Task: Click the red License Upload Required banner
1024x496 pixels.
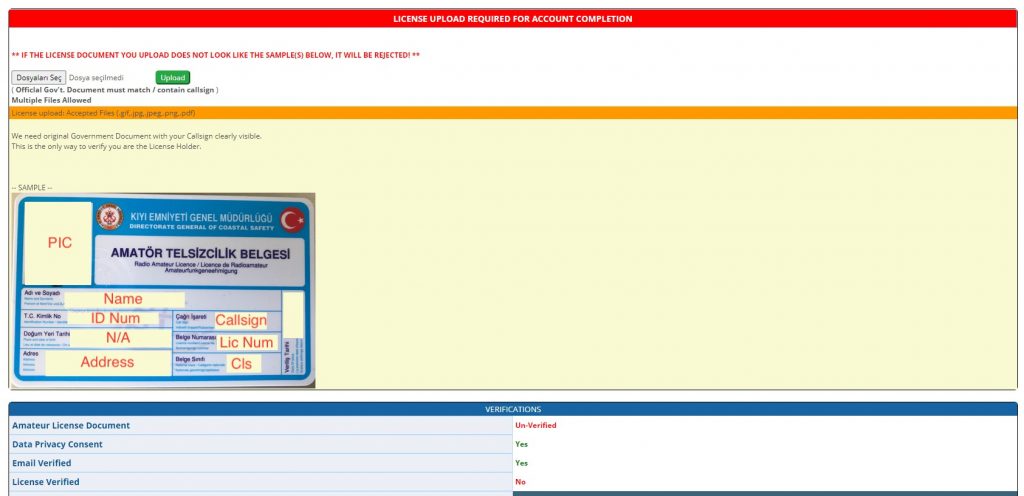Action: (512, 18)
